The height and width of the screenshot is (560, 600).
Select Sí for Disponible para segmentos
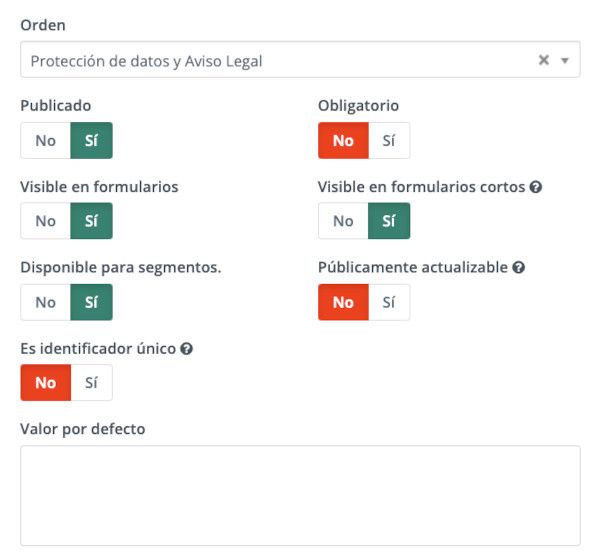coord(91,302)
